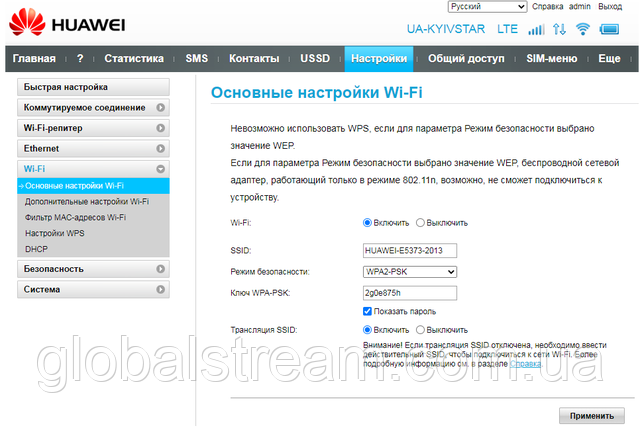Viewport: 640px width, 428px height.
Task: Uncheck the Показать пароль checkbox
Action: [368, 311]
